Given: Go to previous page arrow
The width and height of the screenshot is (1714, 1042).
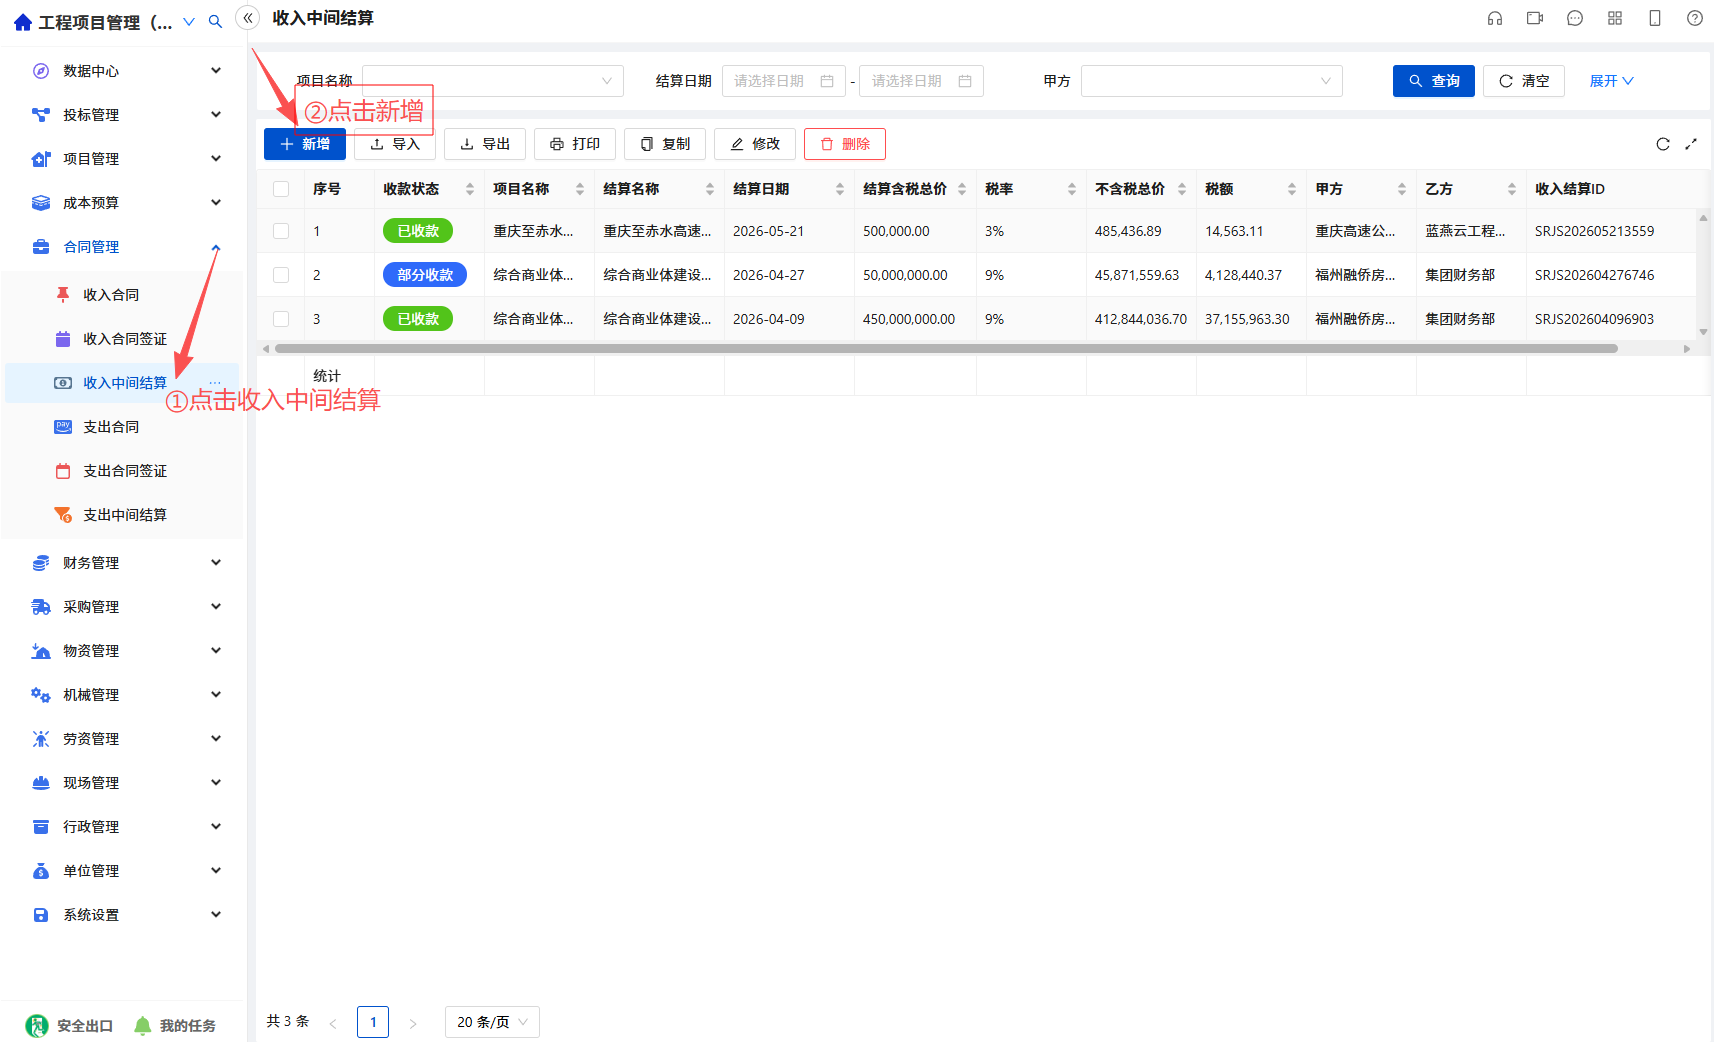Looking at the screenshot, I should tap(333, 1023).
